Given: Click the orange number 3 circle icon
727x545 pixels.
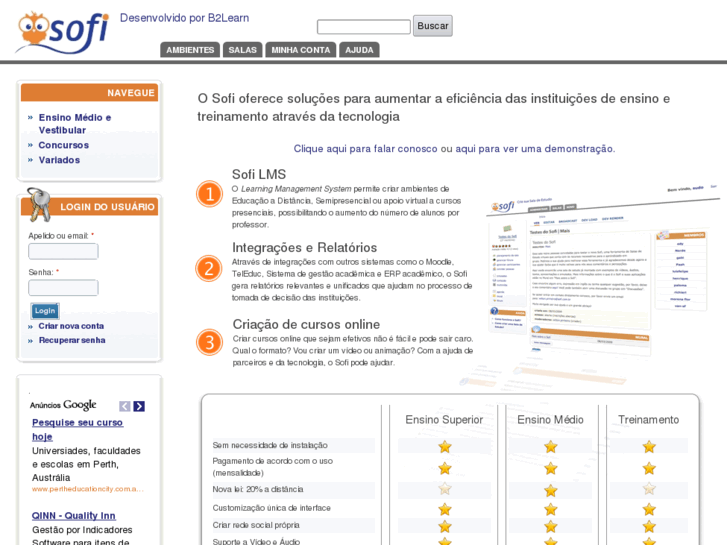Looking at the screenshot, I should pyautogui.click(x=210, y=342).
